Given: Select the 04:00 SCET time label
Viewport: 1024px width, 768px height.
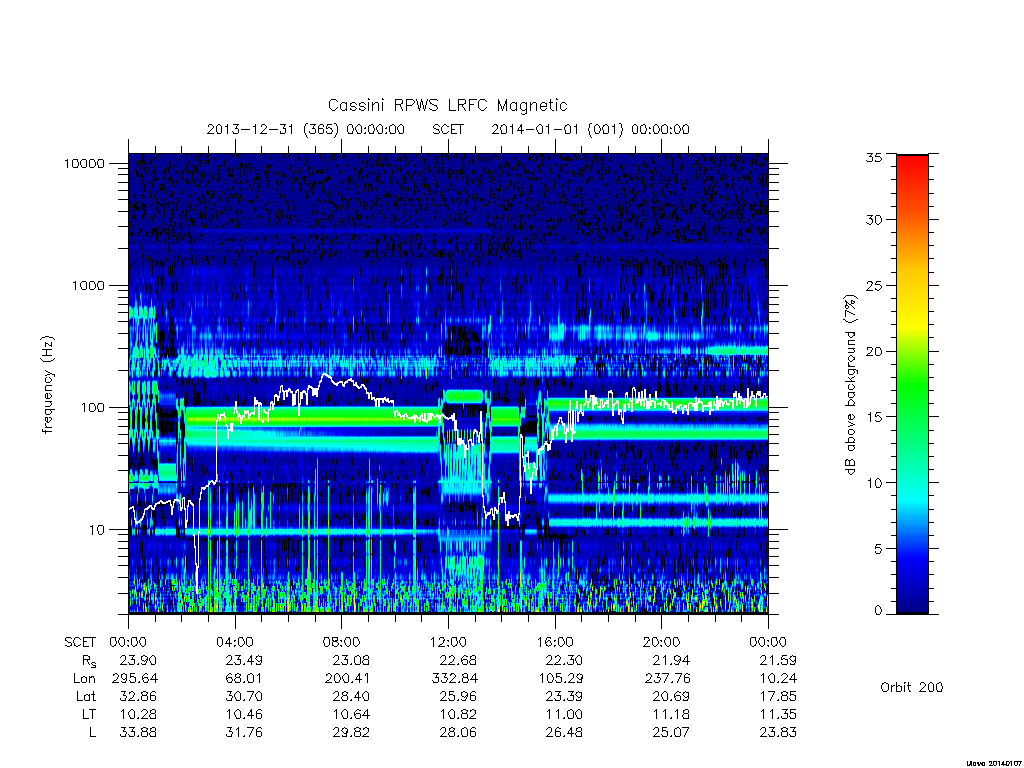Looking at the screenshot, I should pos(235,642).
